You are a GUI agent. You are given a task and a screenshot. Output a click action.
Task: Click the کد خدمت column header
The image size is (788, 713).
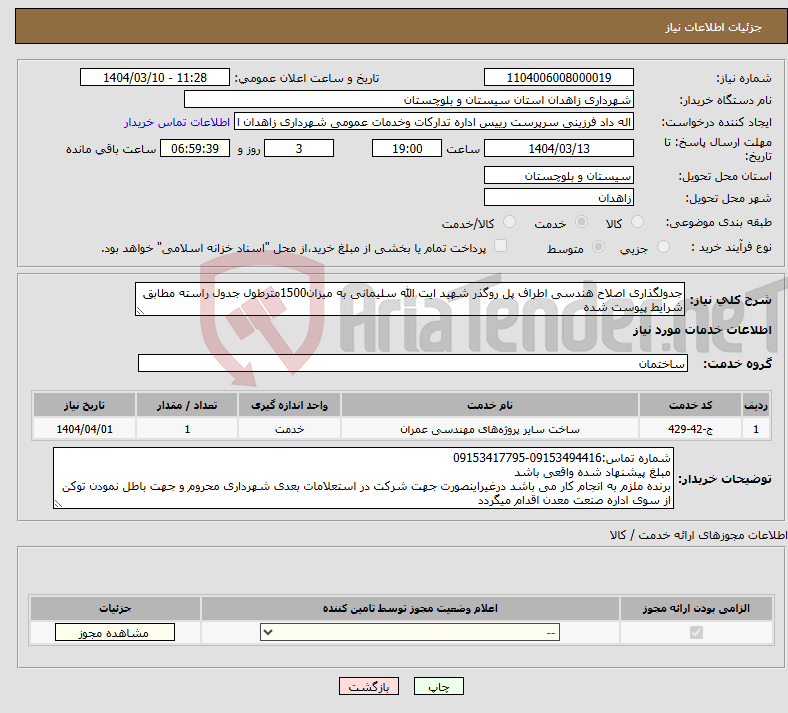[x=691, y=405]
